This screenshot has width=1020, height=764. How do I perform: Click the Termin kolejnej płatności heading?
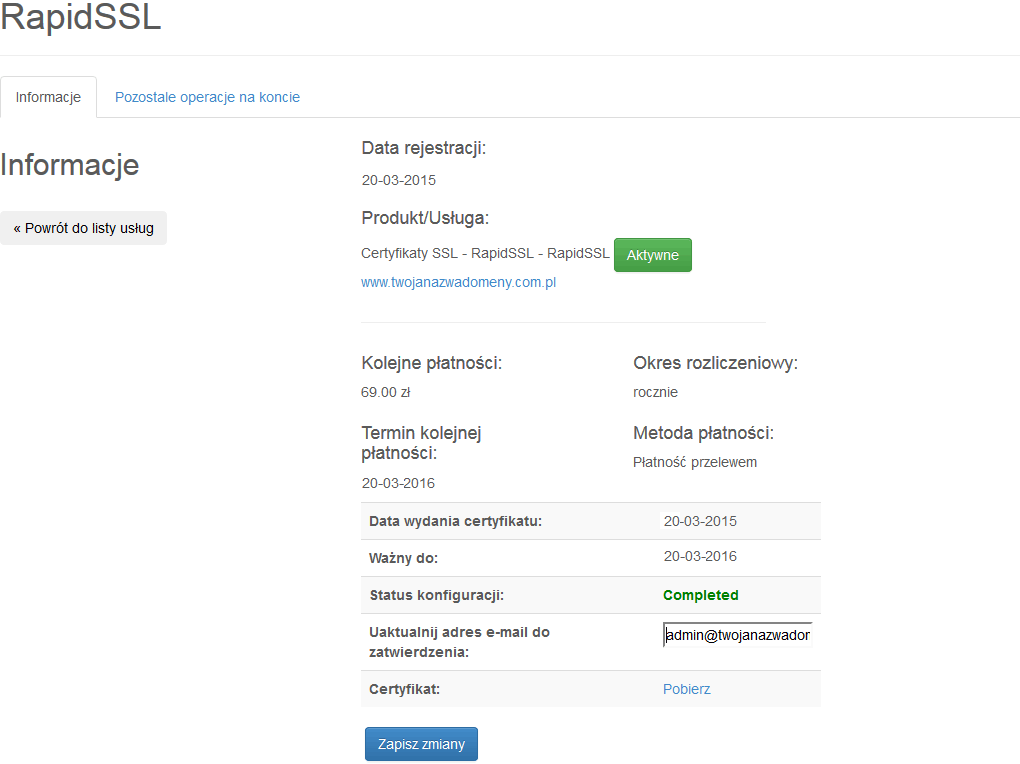click(422, 443)
